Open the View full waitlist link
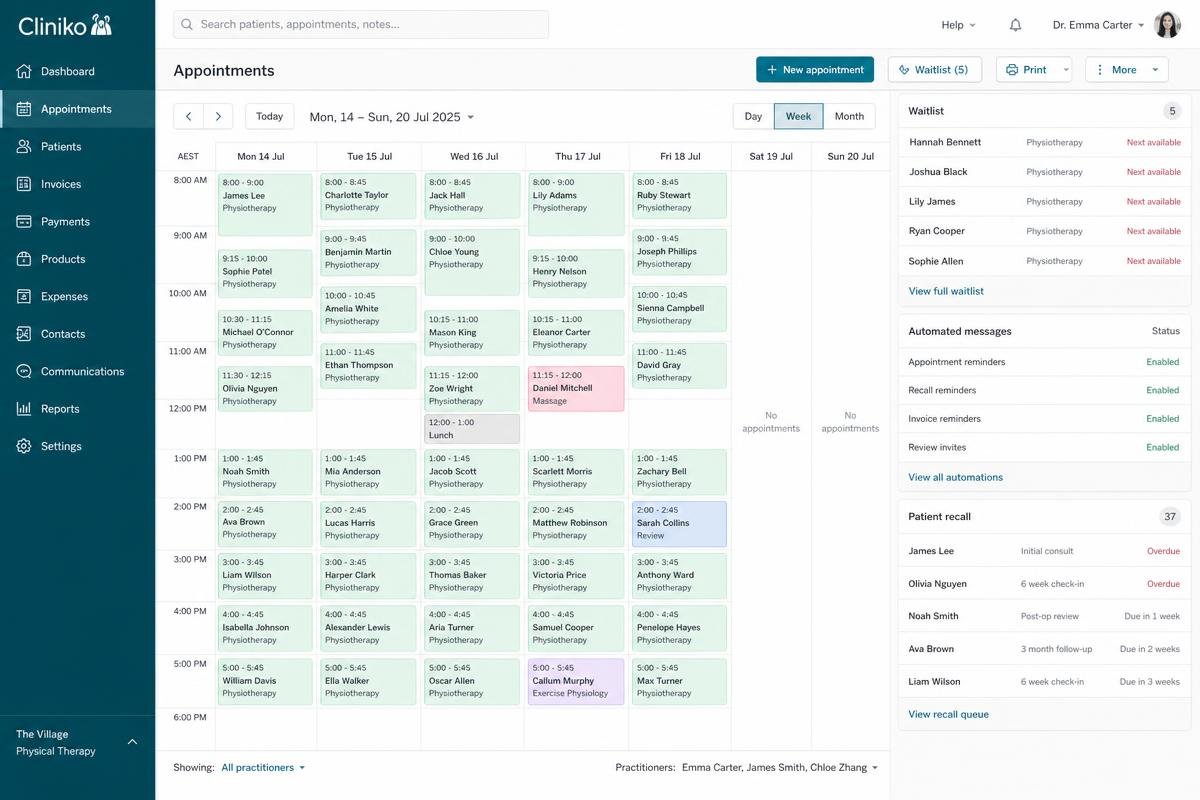The height and width of the screenshot is (800, 1200). pyautogui.click(x=946, y=291)
